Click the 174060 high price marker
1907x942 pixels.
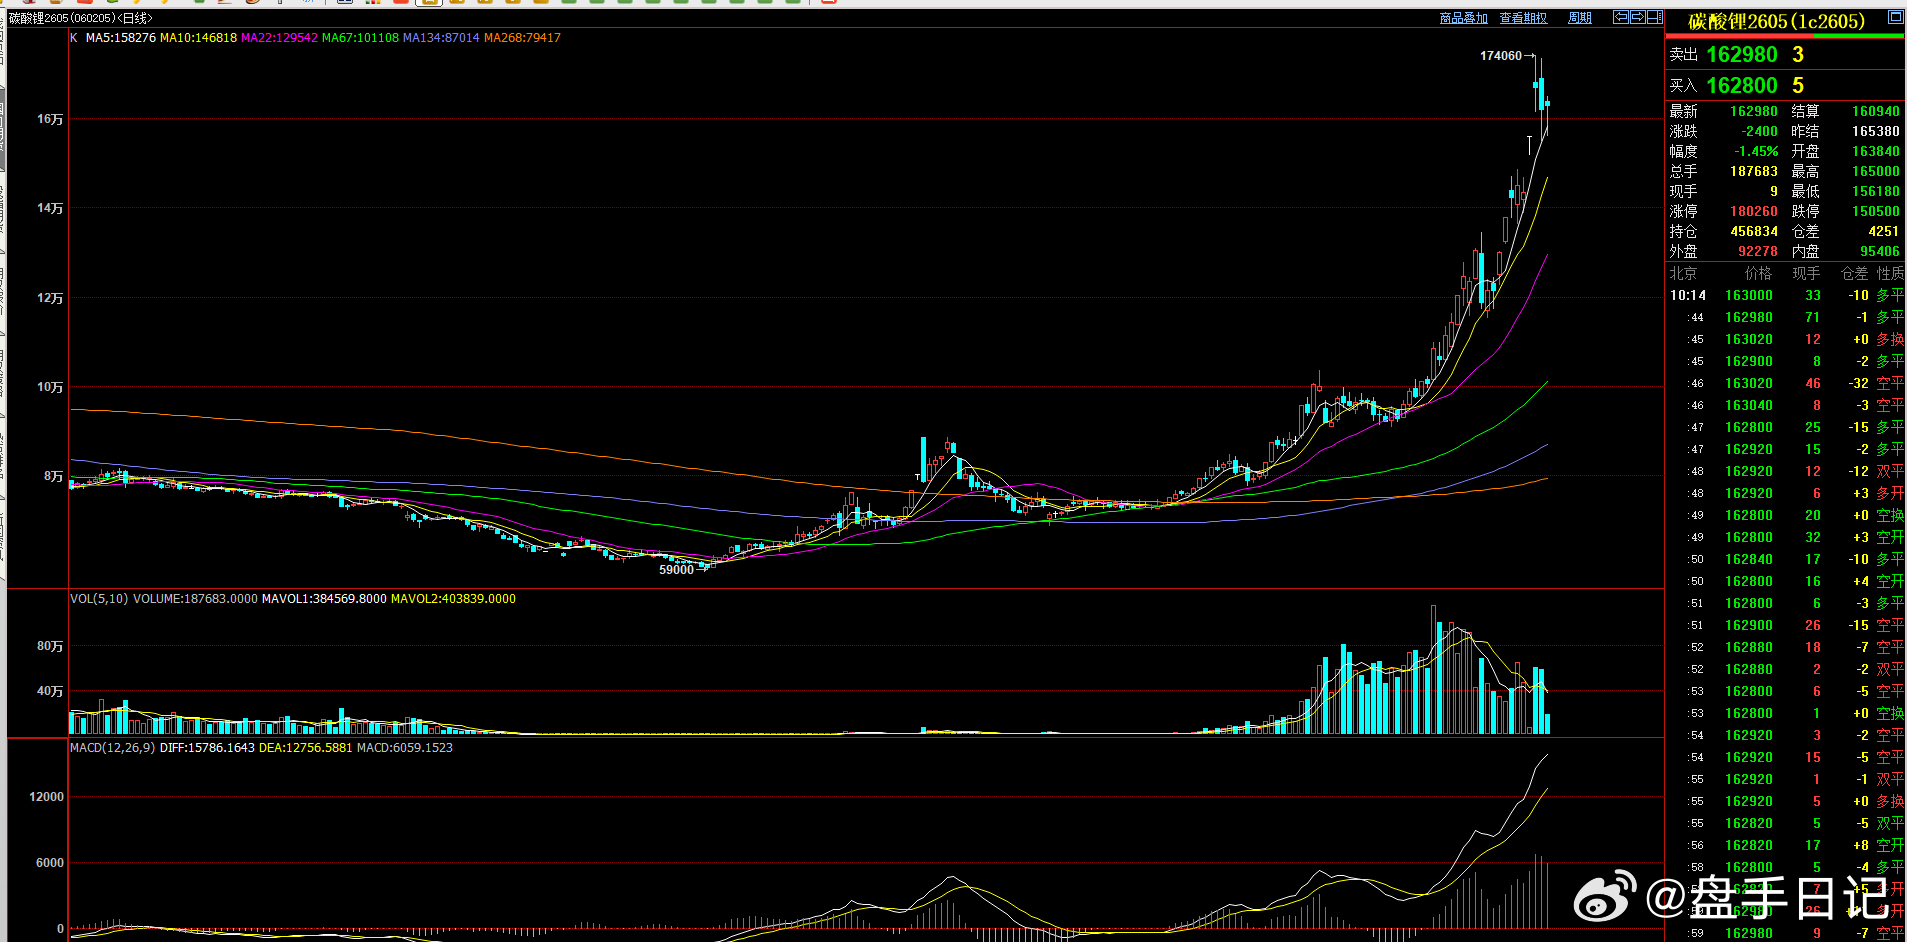click(1500, 56)
